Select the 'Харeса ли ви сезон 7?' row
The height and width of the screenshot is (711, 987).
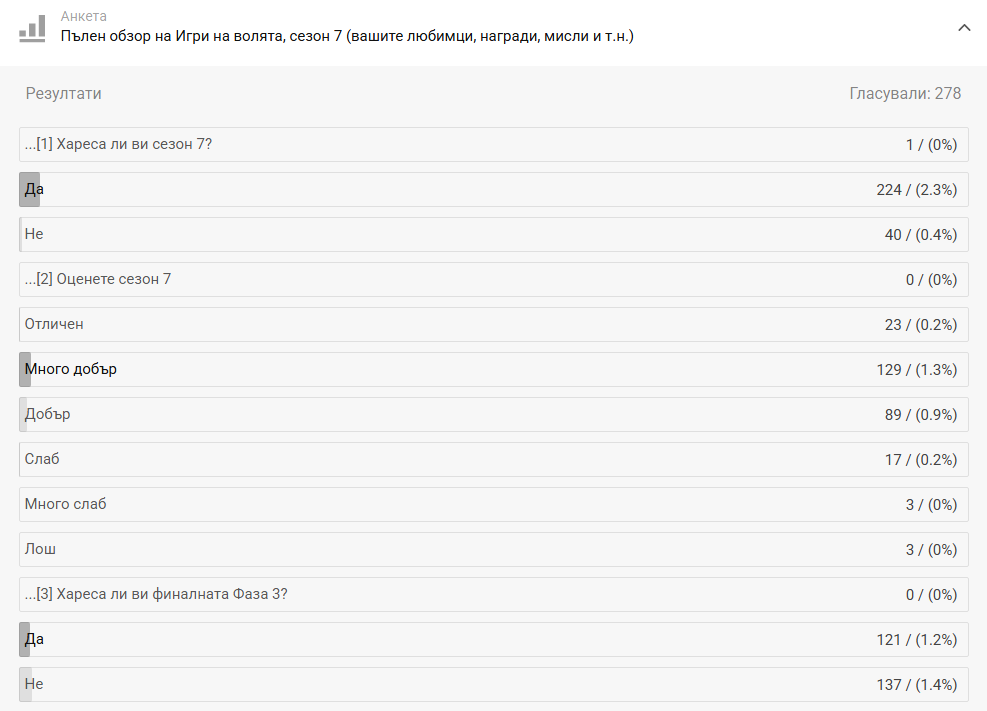click(493, 145)
